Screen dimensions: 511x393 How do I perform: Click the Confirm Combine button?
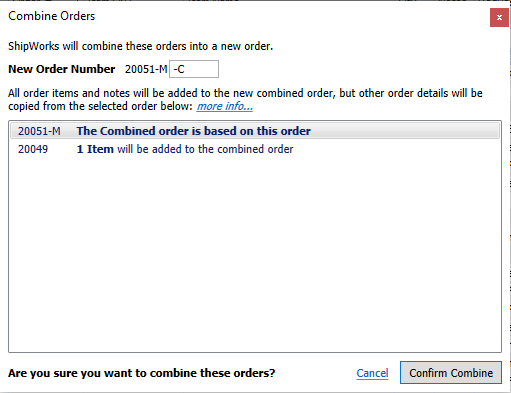coord(451,373)
